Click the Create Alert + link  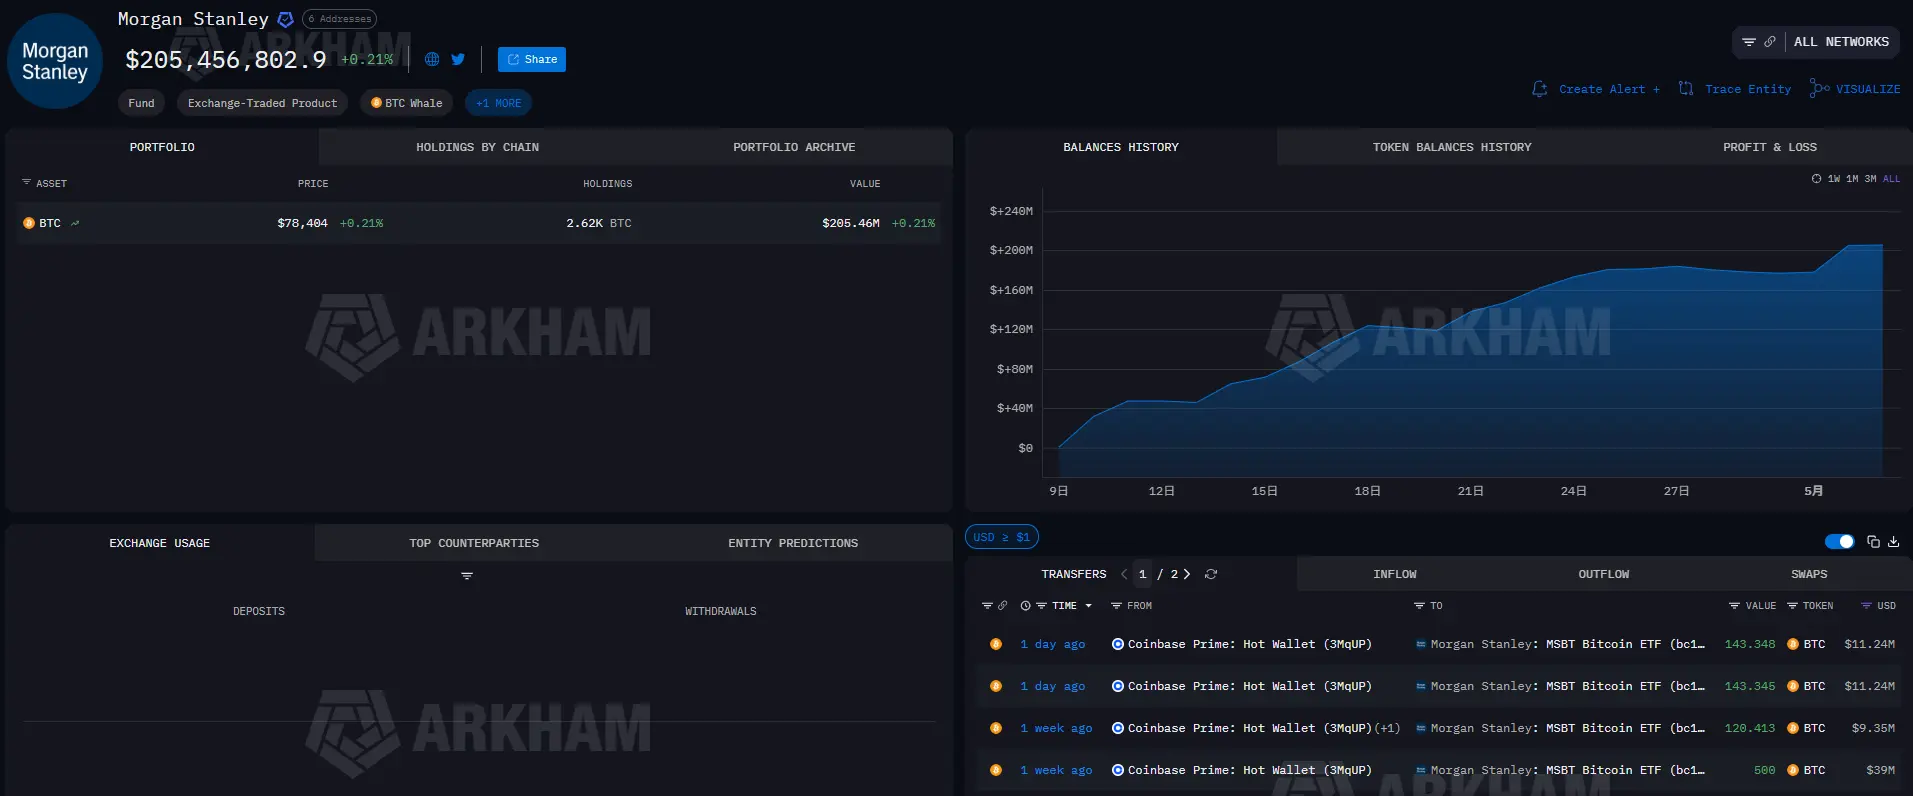tap(1609, 89)
